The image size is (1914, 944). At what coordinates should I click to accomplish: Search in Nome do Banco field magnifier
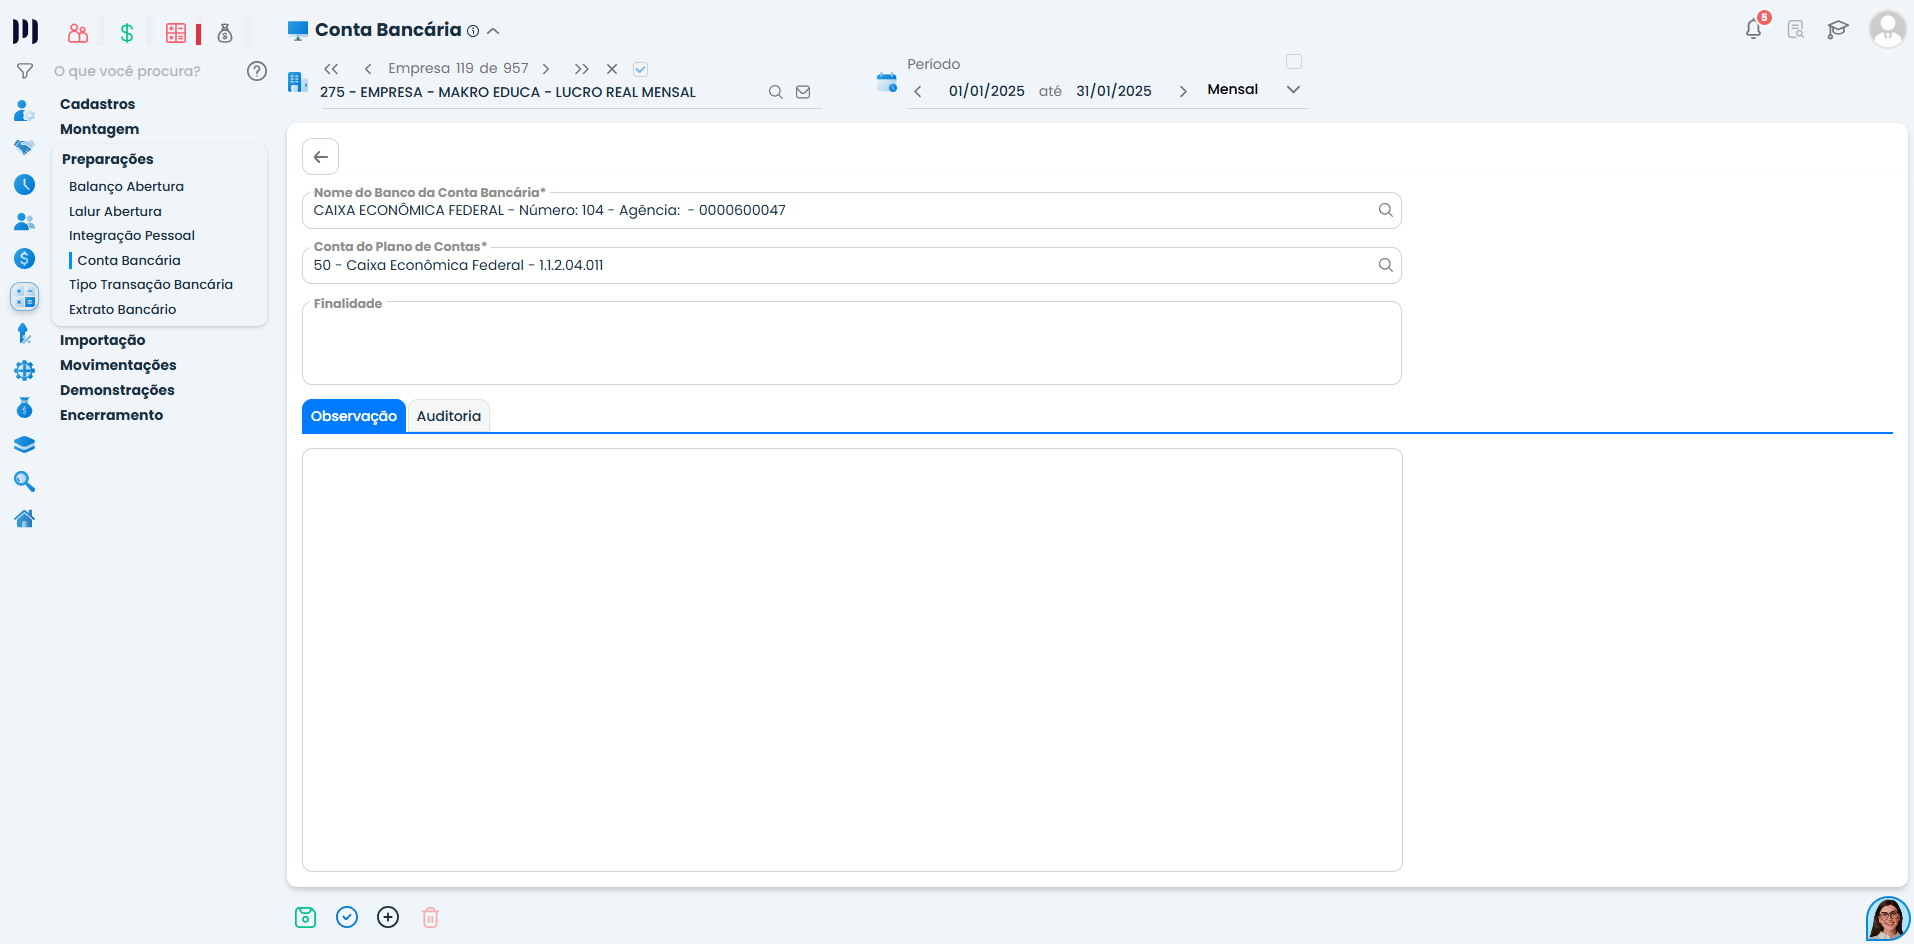(1385, 210)
